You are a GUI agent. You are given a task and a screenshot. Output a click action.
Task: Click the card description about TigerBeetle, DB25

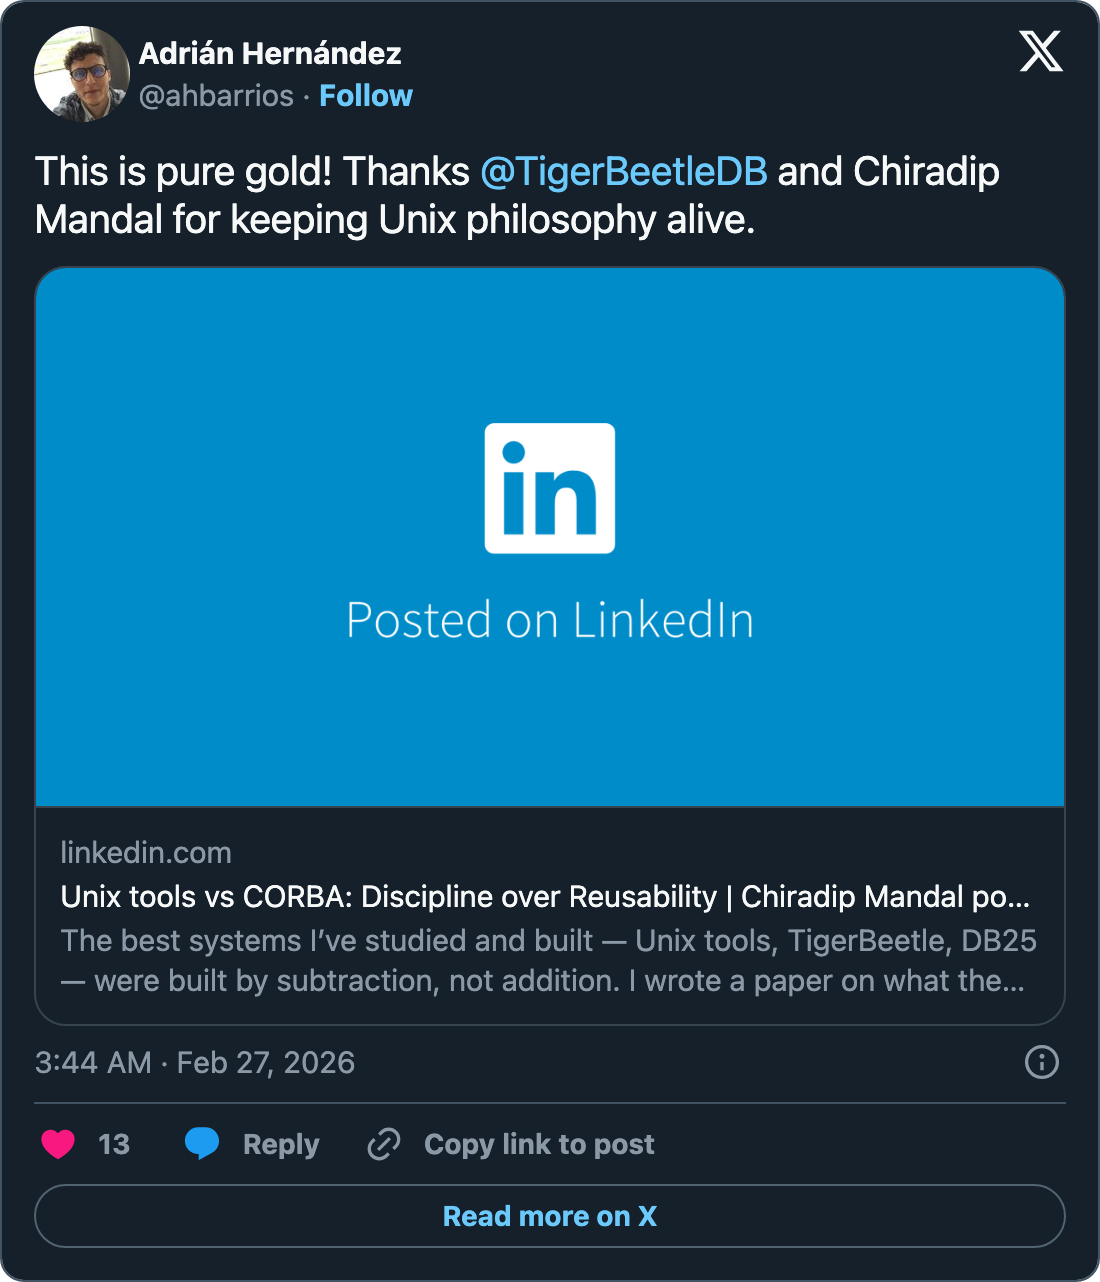(x=548, y=961)
